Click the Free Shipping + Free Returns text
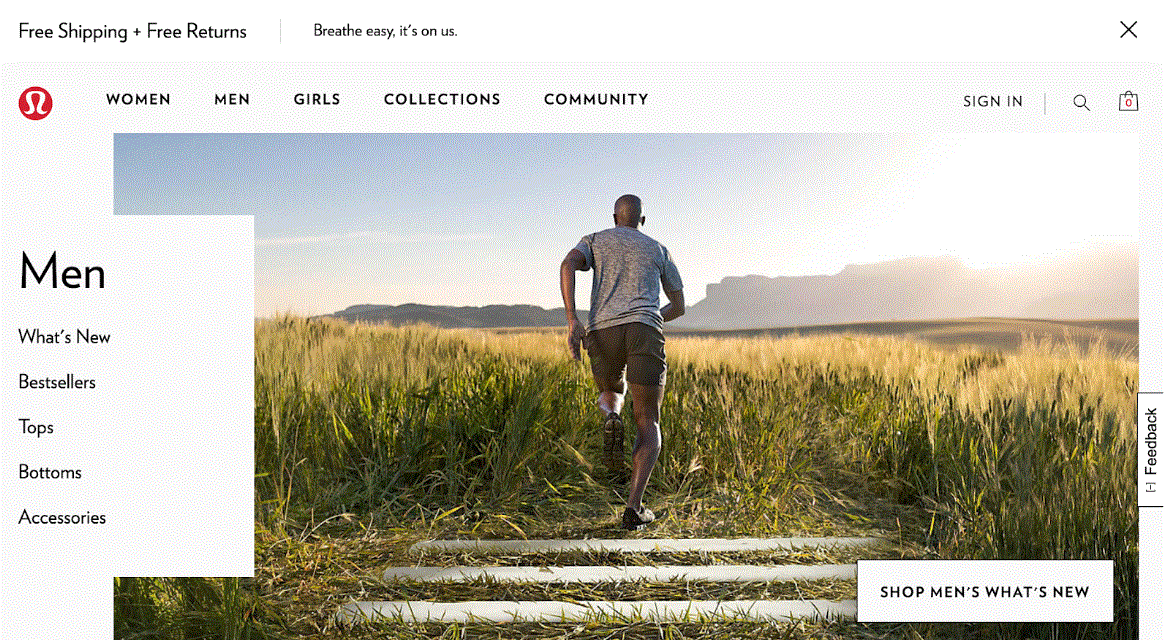 click(x=132, y=31)
